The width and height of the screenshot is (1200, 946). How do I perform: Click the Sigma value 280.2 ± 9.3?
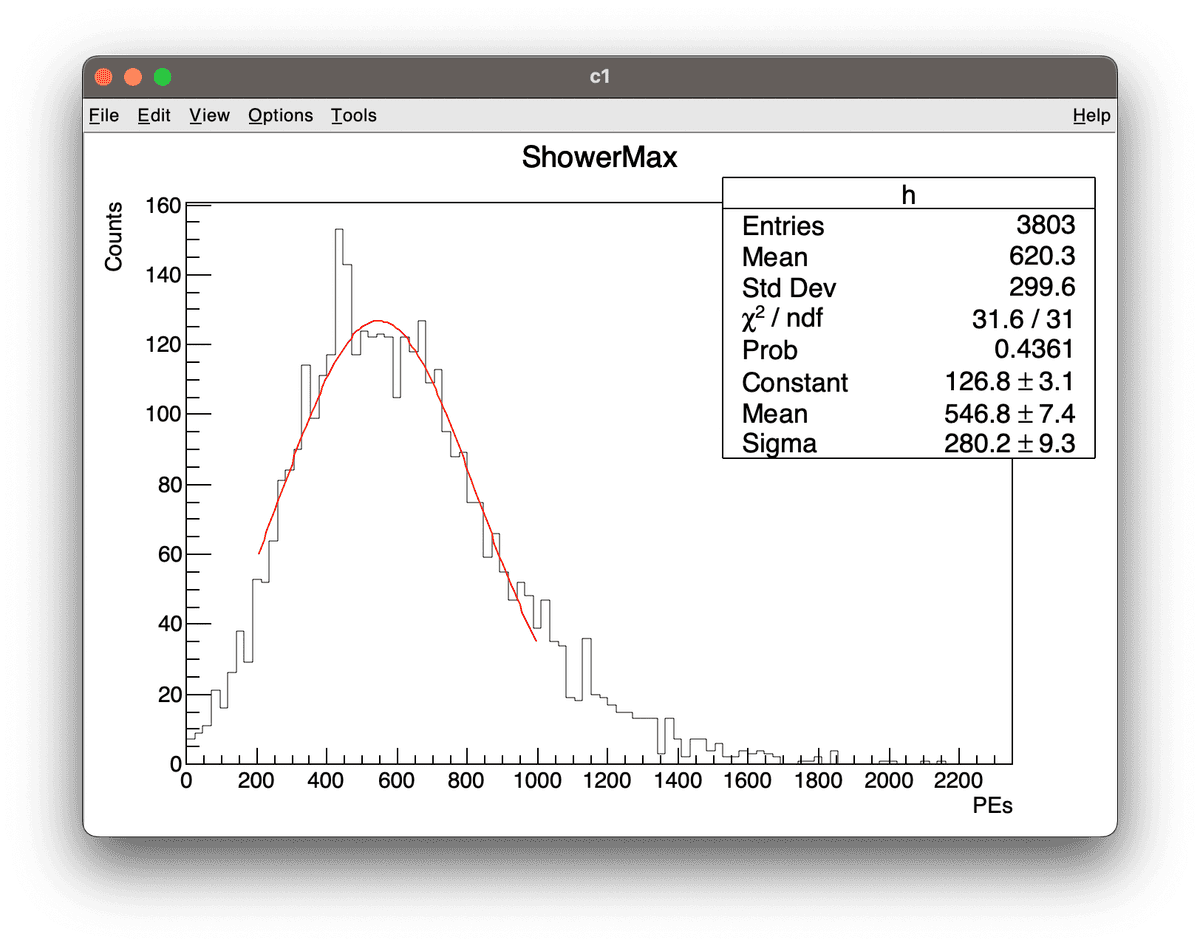(x=1010, y=444)
